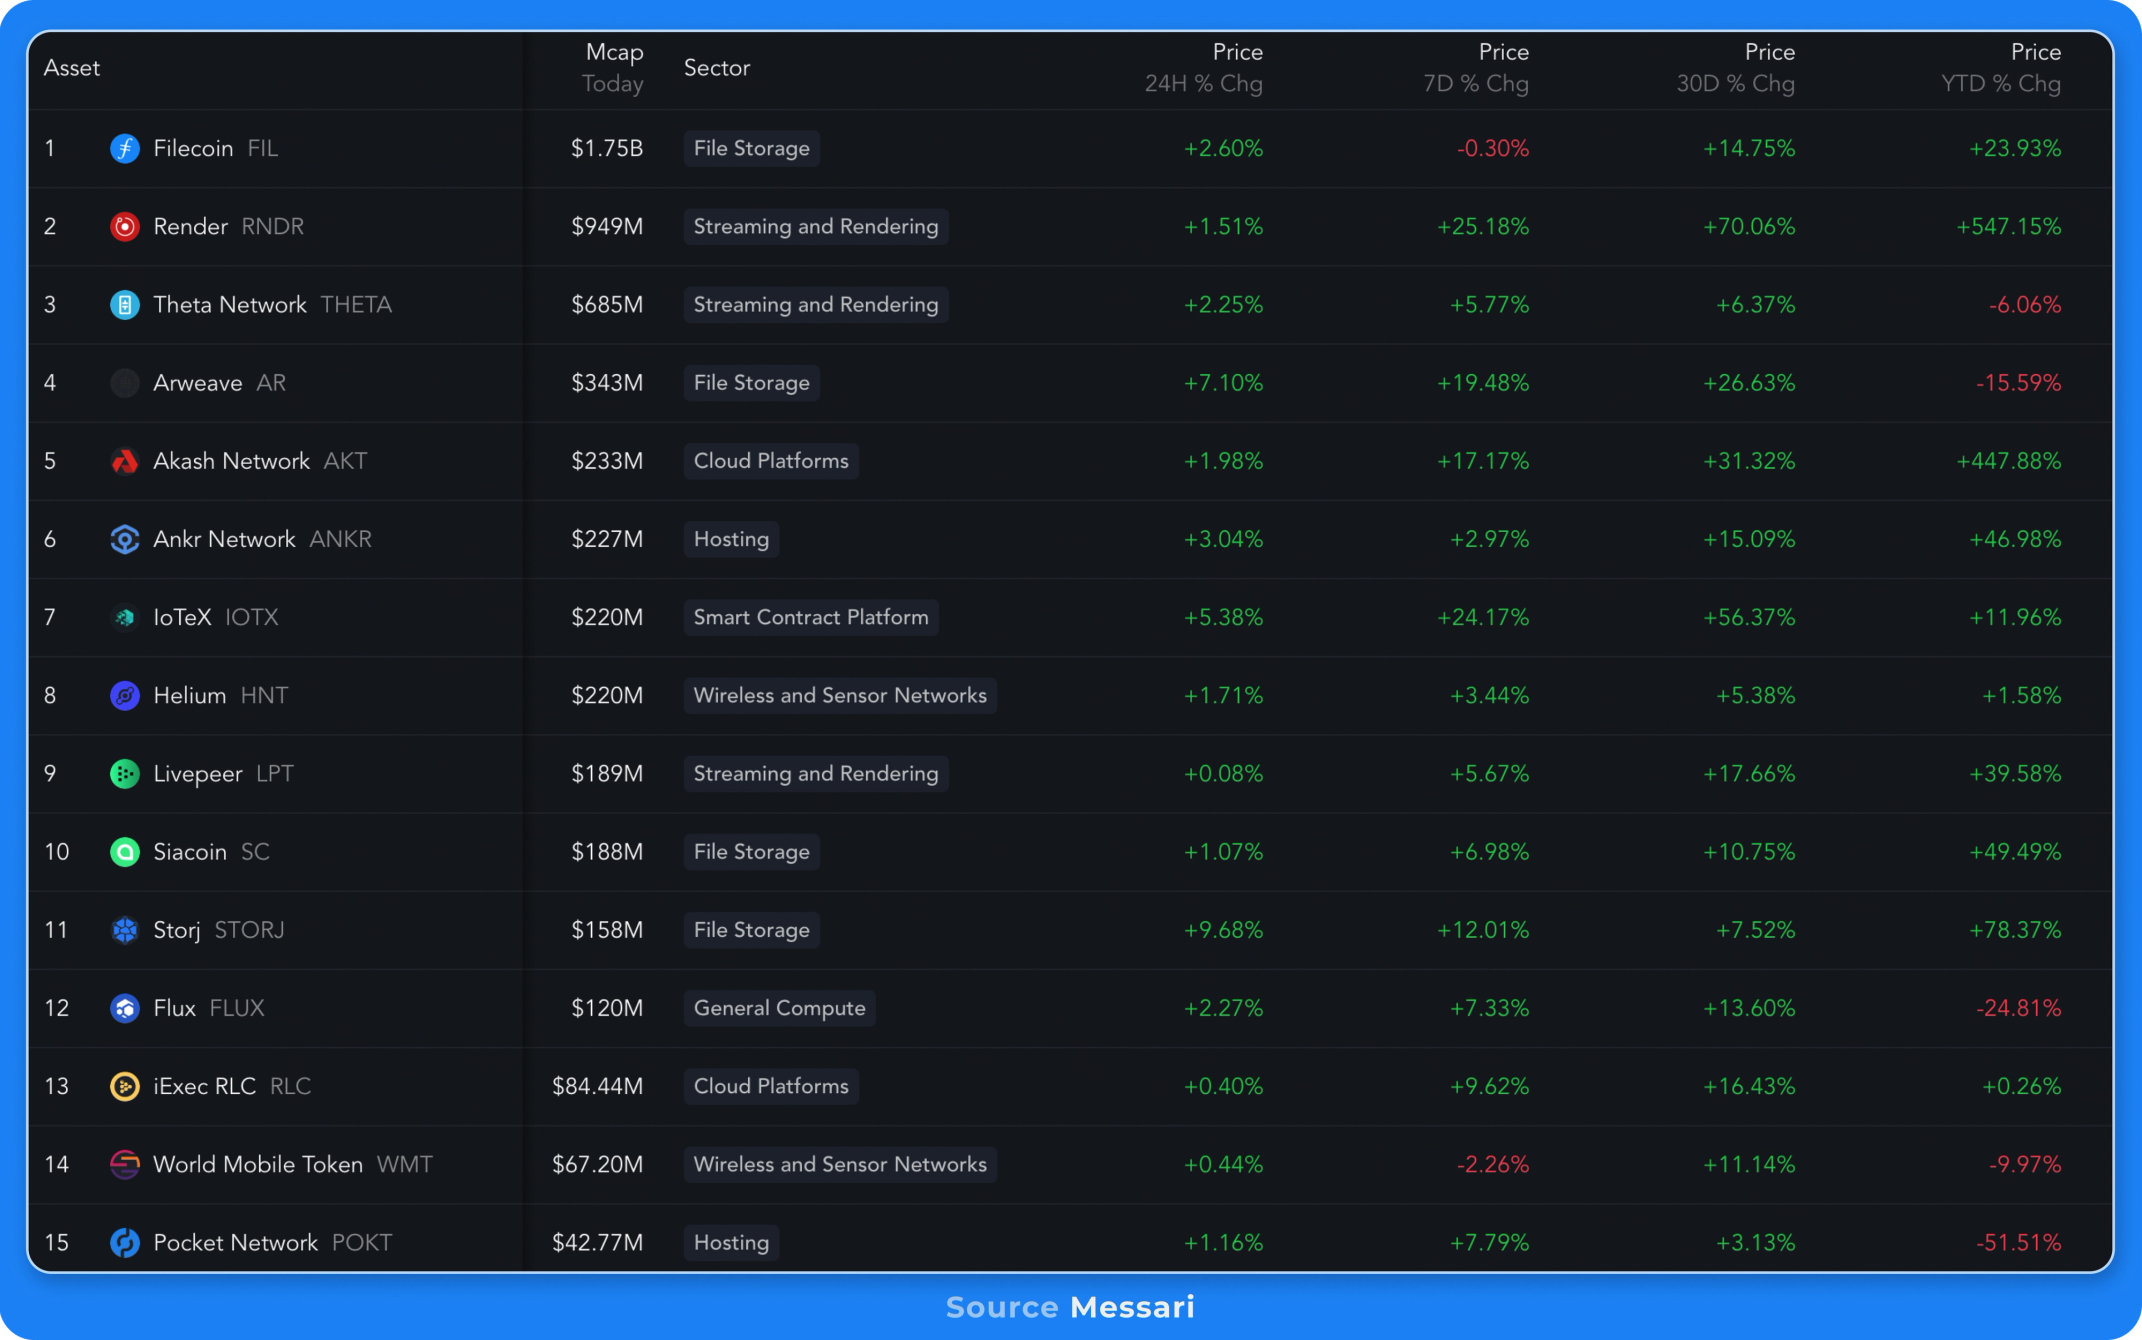Click the Storj logo icon
This screenshot has height=1340, width=2142.
[x=124, y=930]
